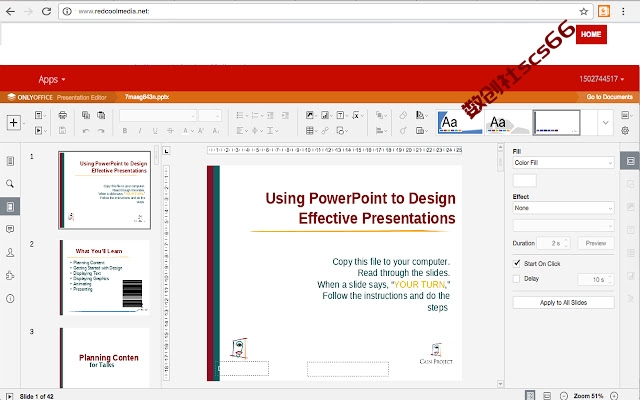The width and height of the screenshot is (640, 400).
Task: Toggle Subscript formatting
Action: click(216, 131)
